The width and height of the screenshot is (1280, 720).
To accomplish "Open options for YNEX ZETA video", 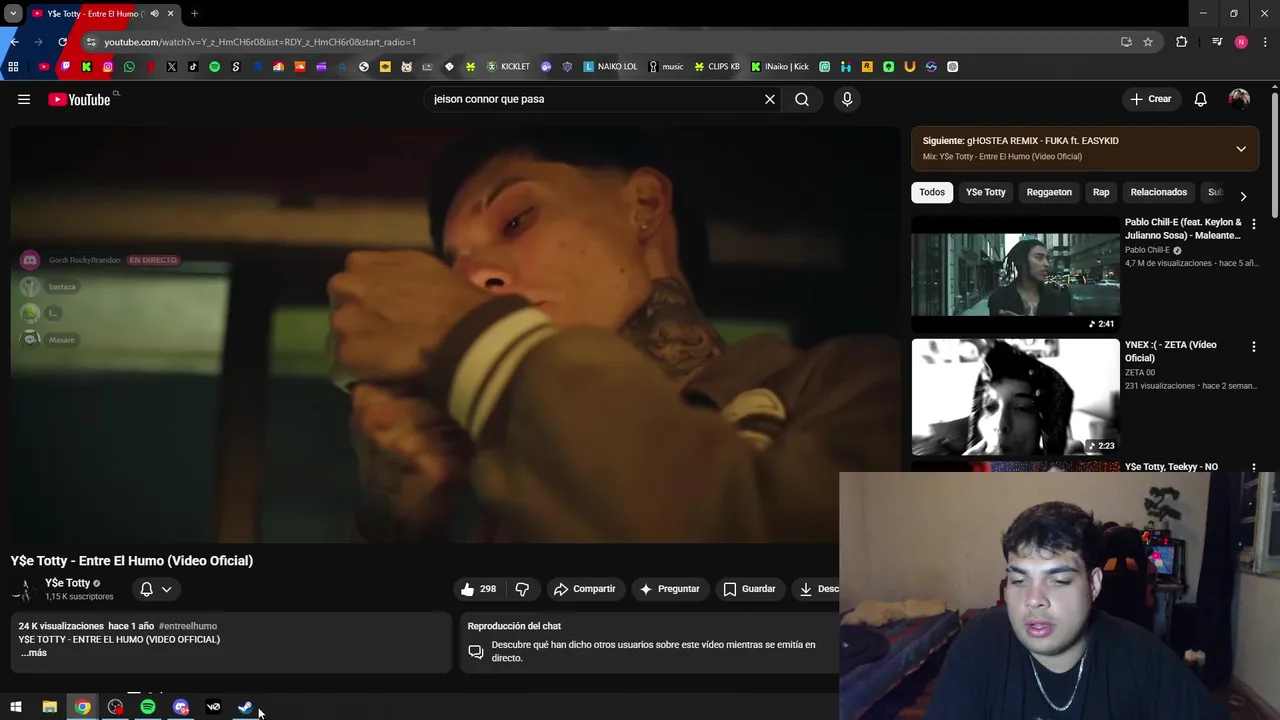I will [x=1253, y=346].
